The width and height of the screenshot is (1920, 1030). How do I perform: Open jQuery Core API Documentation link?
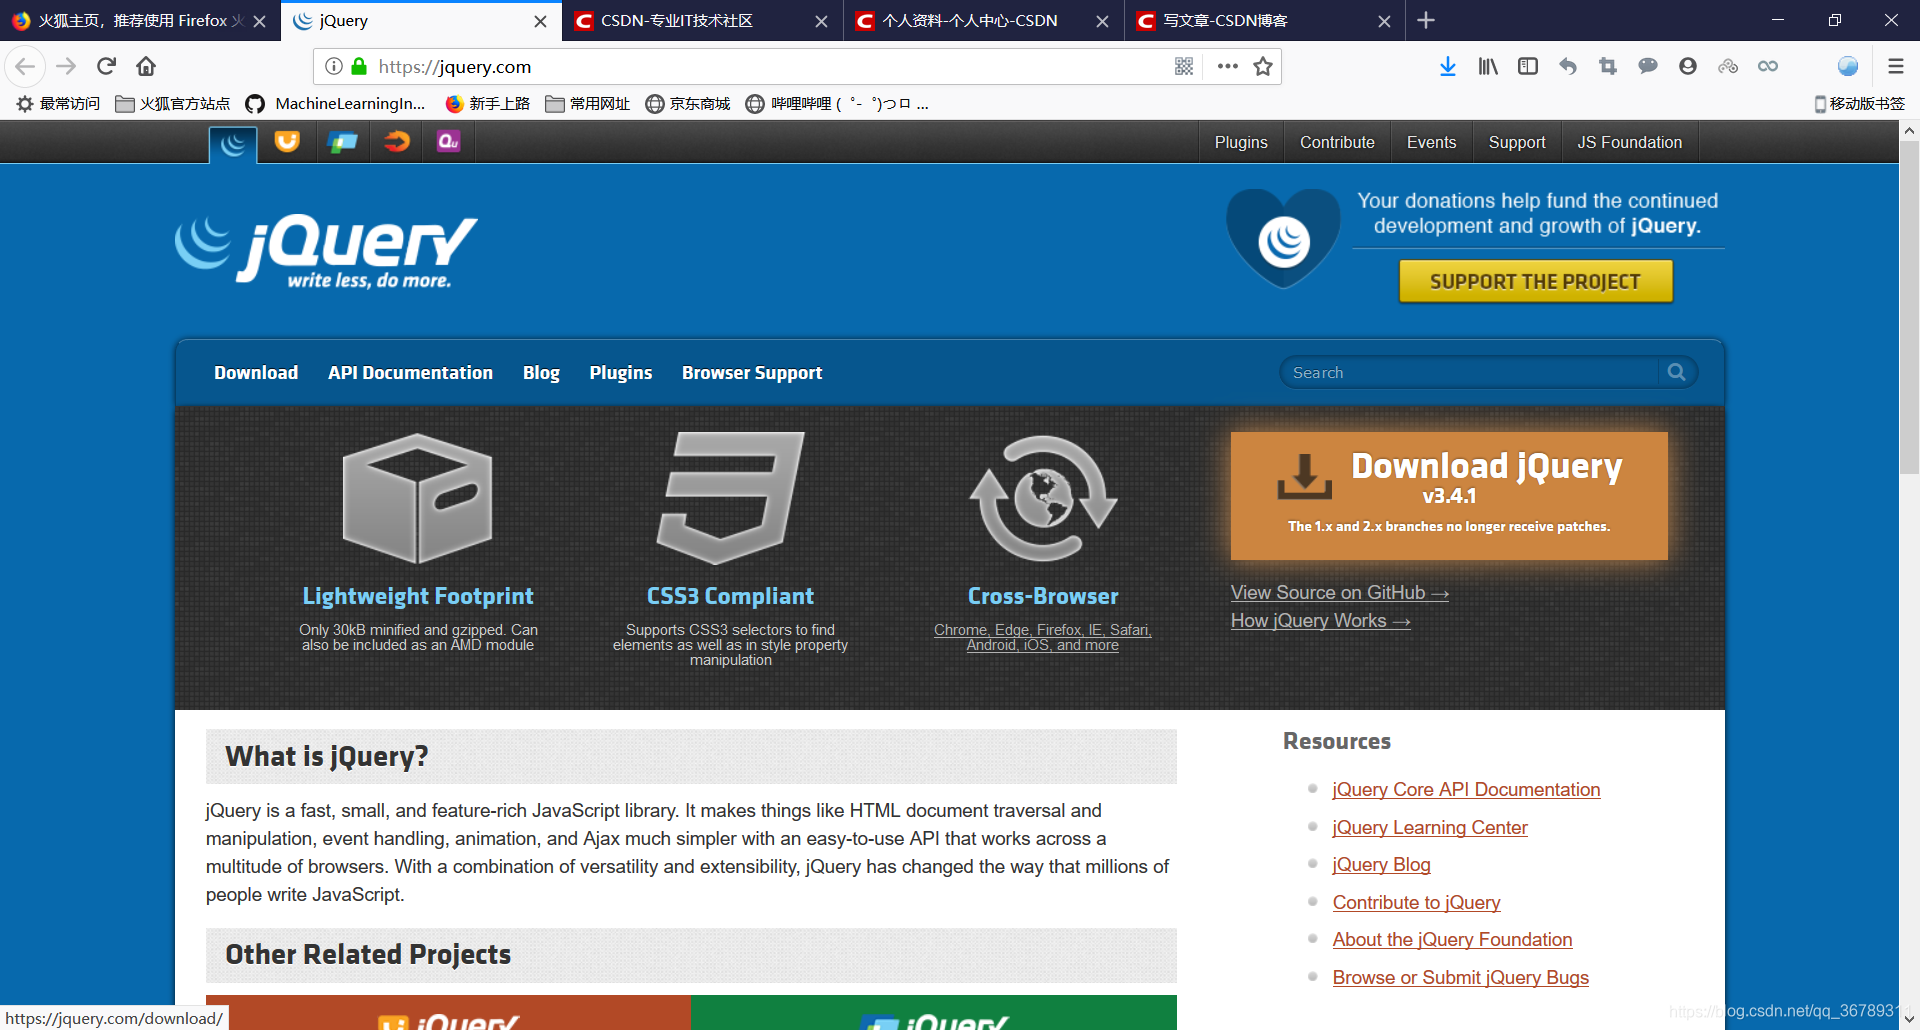tap(1466, 789)
